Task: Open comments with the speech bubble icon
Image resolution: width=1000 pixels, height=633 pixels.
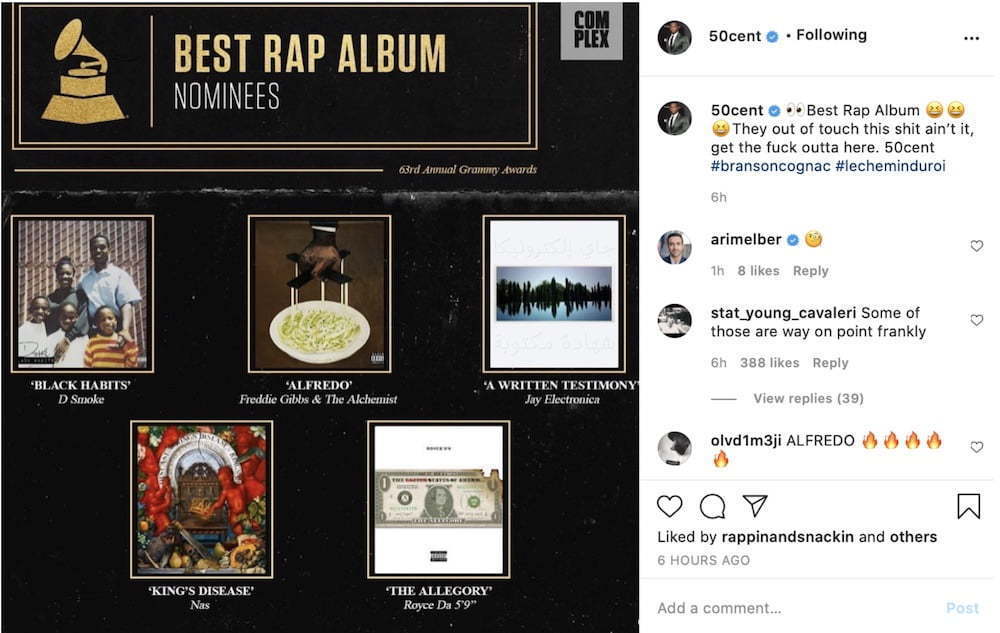Action: [712, 506]
